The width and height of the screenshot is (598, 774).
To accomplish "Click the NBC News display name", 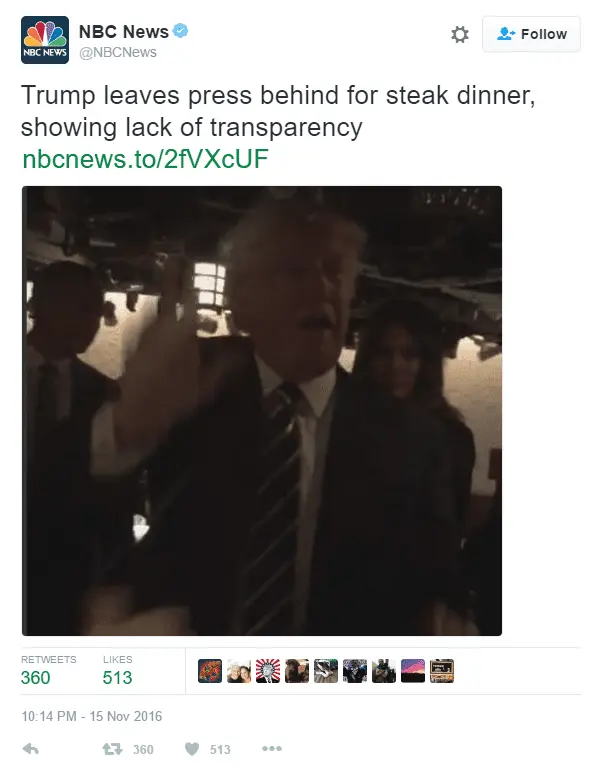I will (123, 32).
